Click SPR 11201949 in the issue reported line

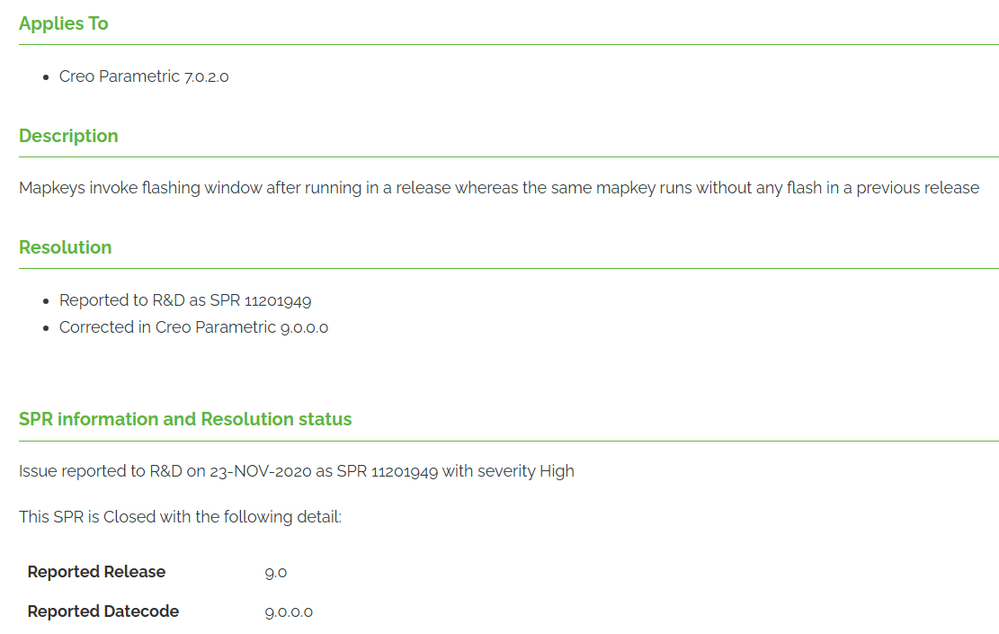point(387,472)
